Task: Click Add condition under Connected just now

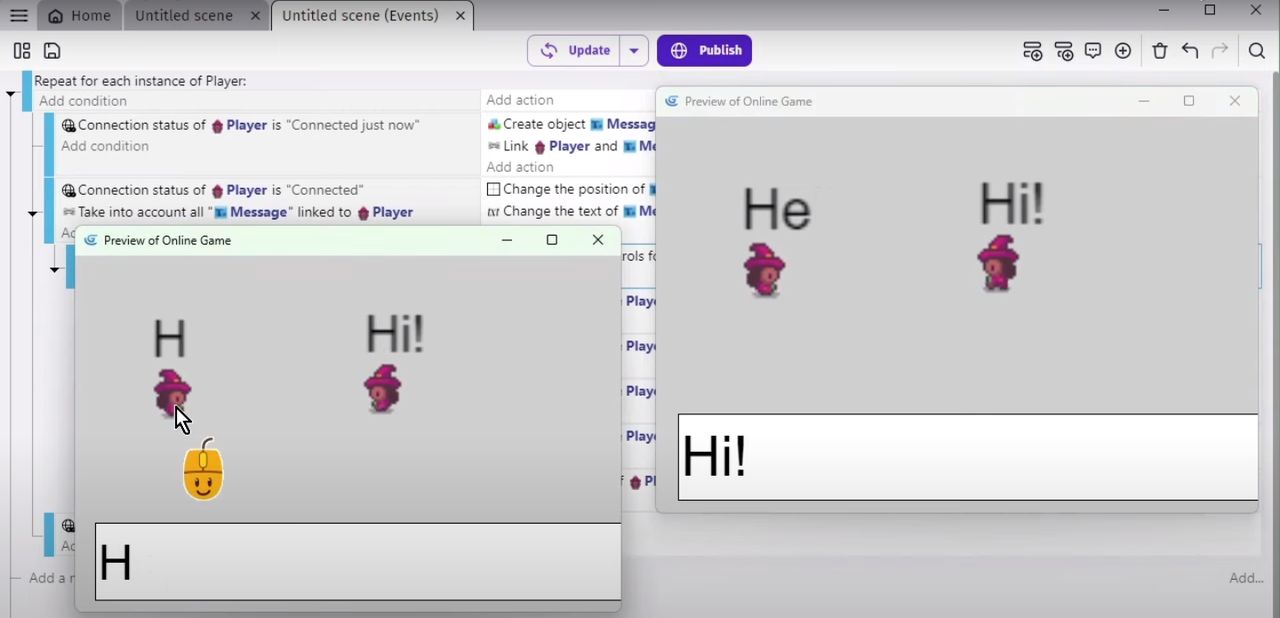Action: 105,146
